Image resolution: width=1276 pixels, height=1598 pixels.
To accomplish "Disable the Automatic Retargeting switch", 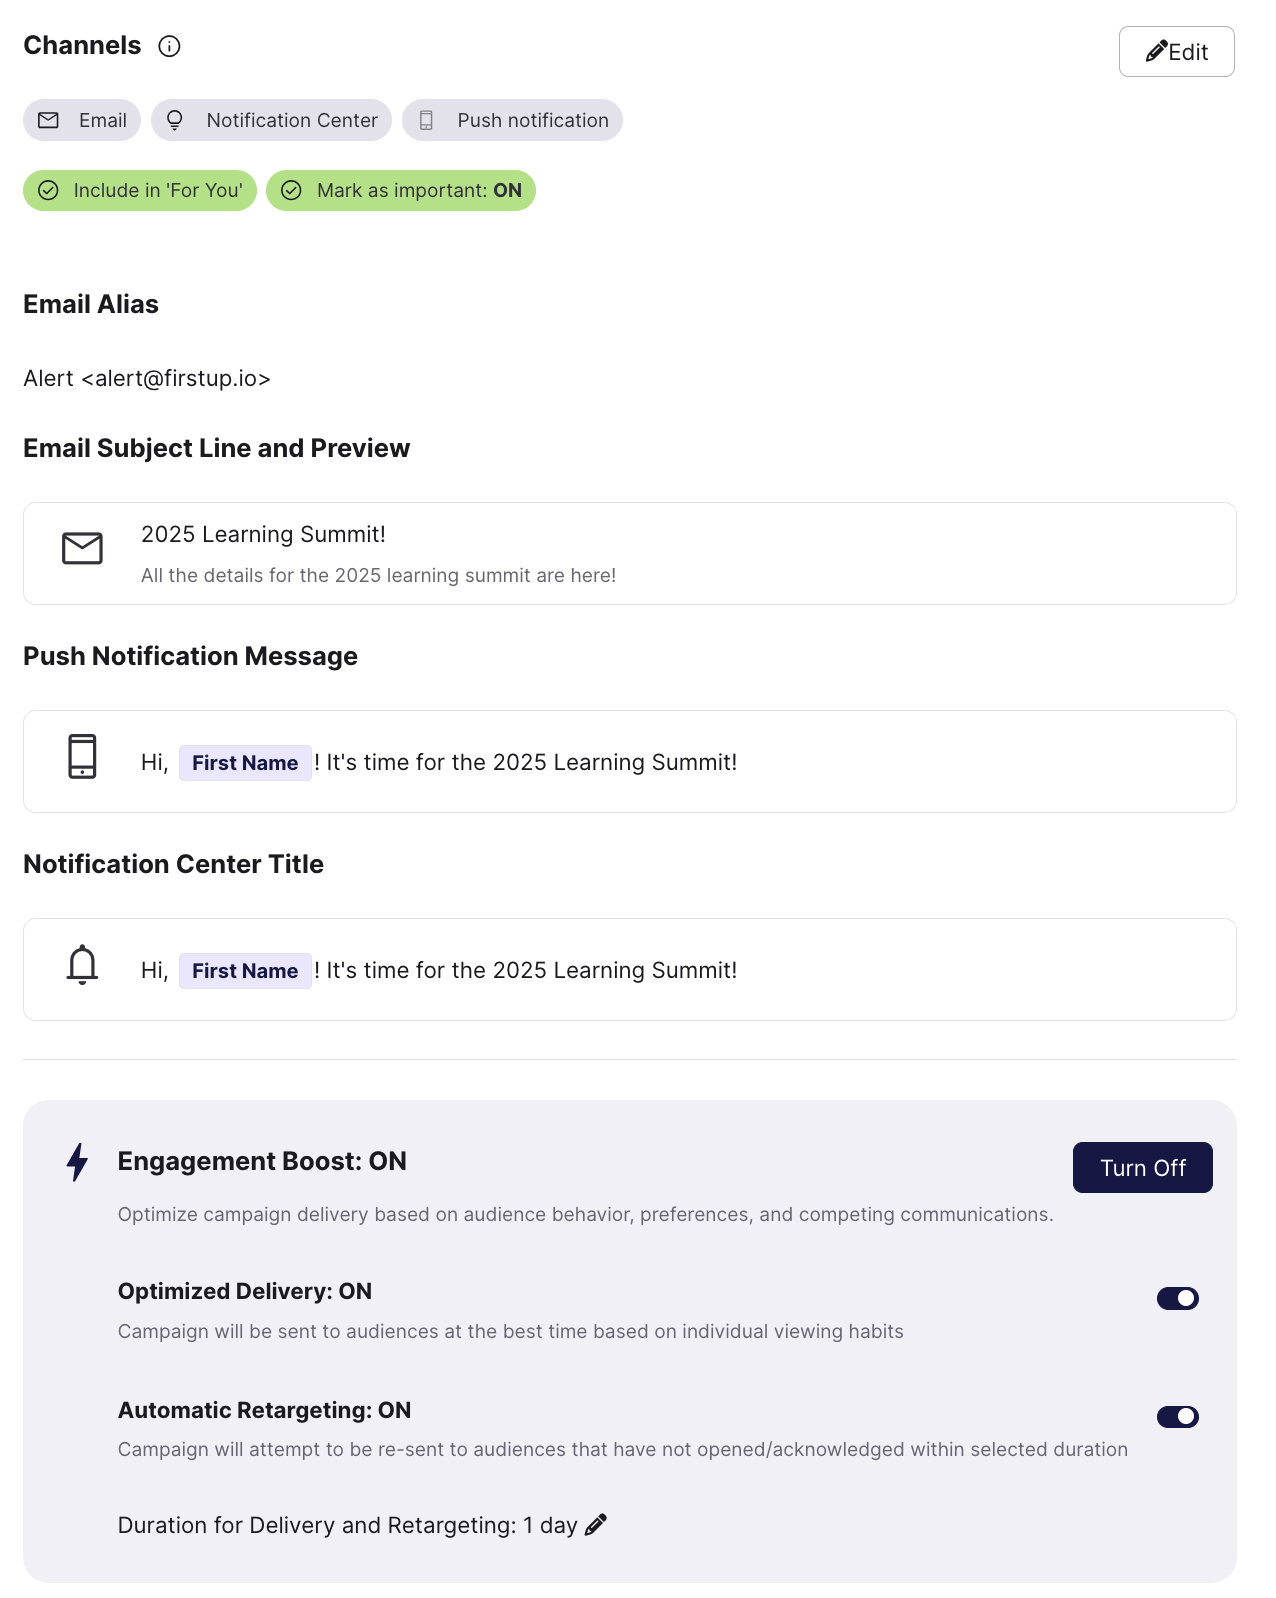I will (x=1177, y=1416).
